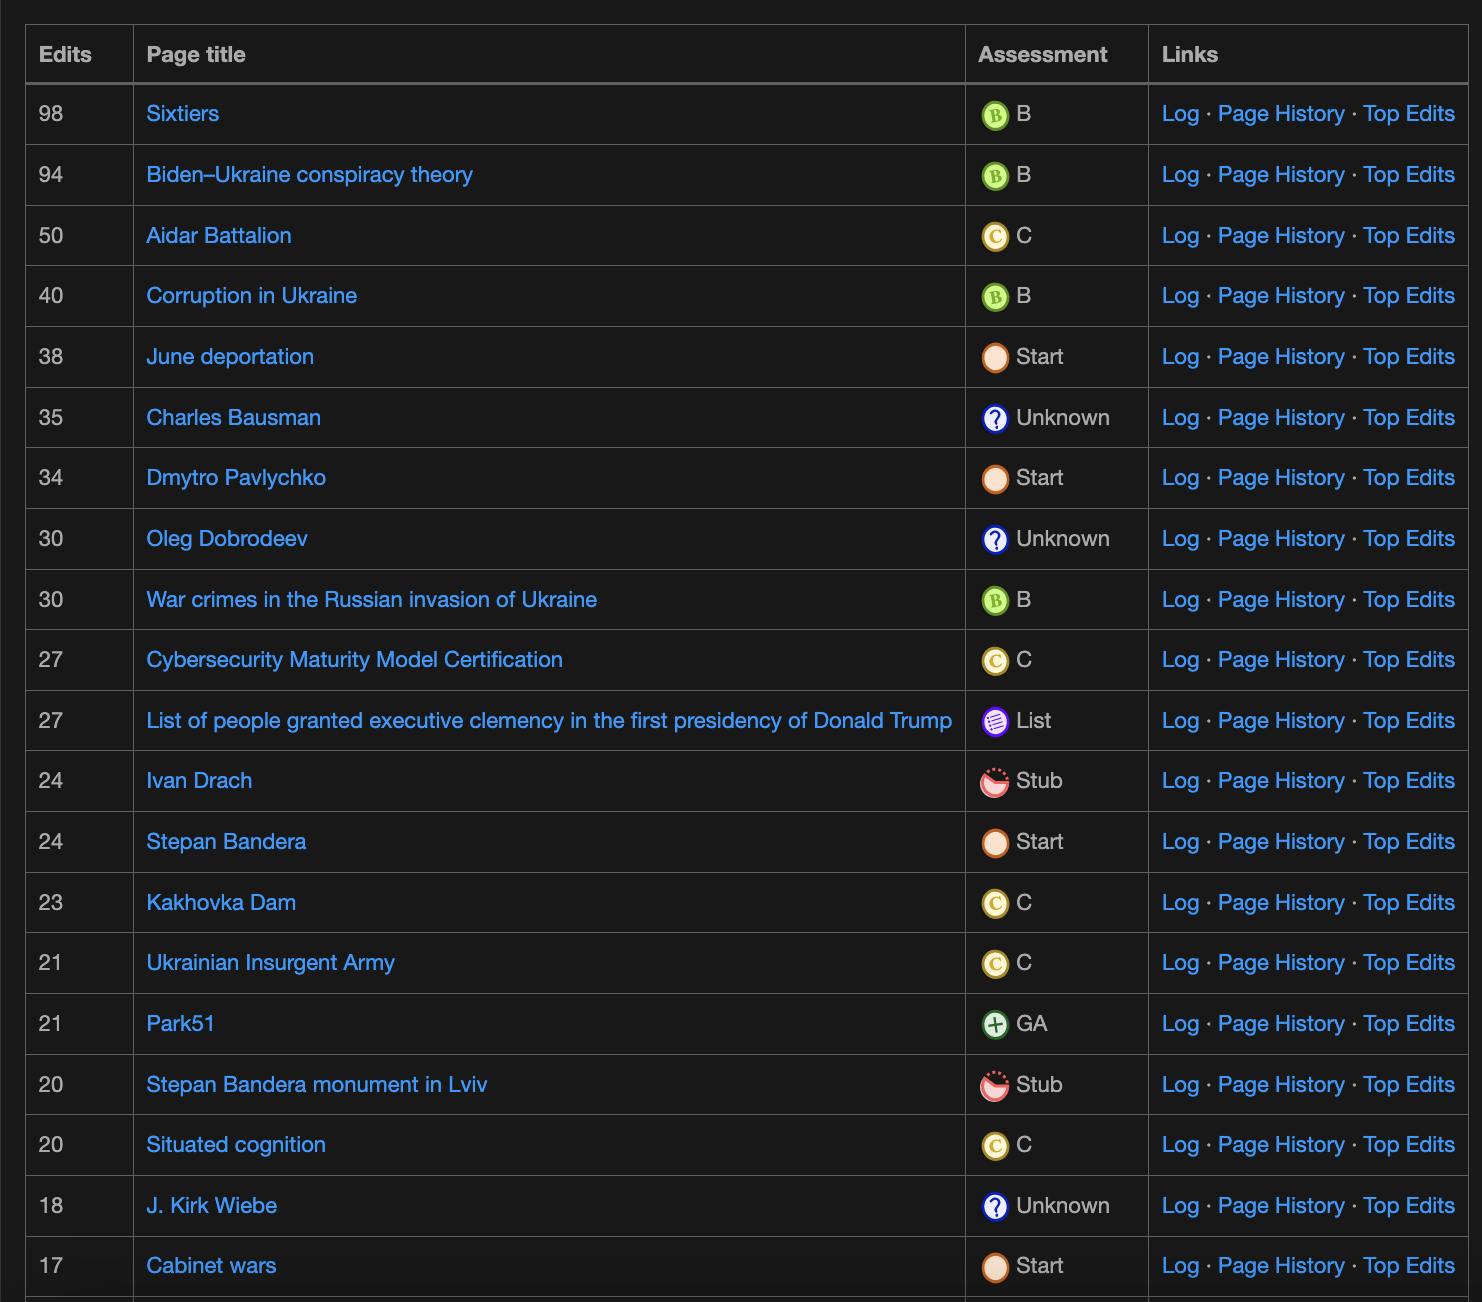Open Log link for Park51
This screenshot has width=1482, height=1302.
tap(1180, 1024)
